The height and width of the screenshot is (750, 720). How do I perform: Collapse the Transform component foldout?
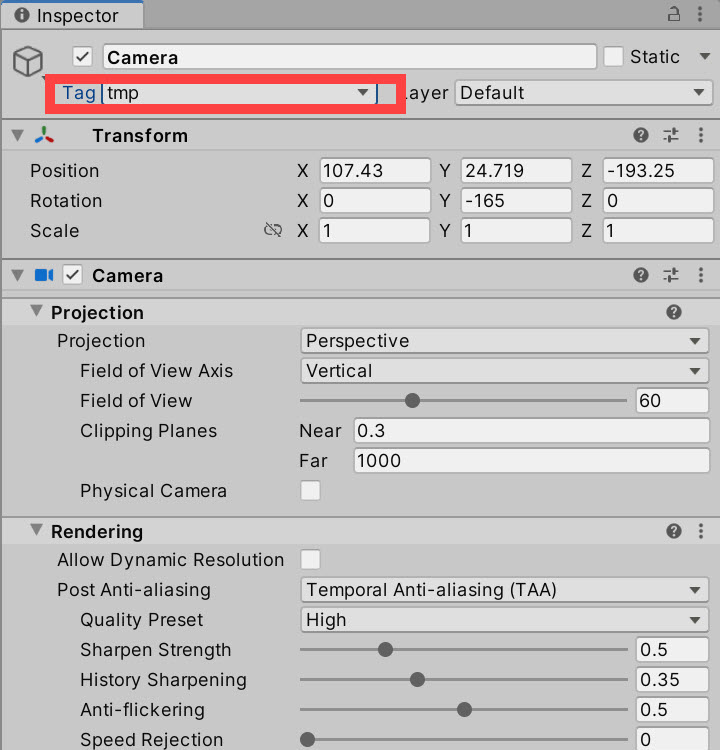[x=18, y=135]
